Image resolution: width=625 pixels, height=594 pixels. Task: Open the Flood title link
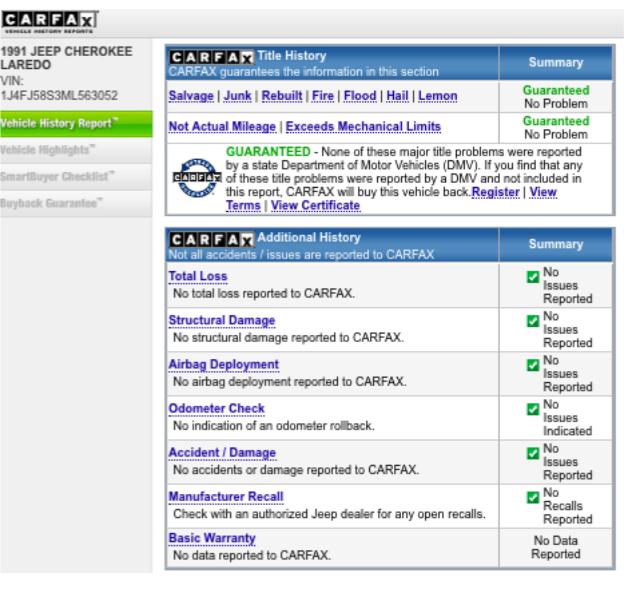pos(360,96)
